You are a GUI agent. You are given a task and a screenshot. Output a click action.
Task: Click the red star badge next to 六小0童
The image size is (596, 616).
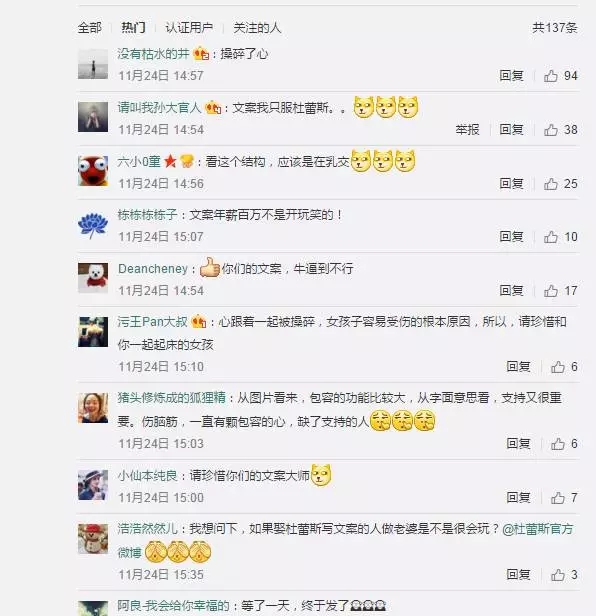click(170, 161)
